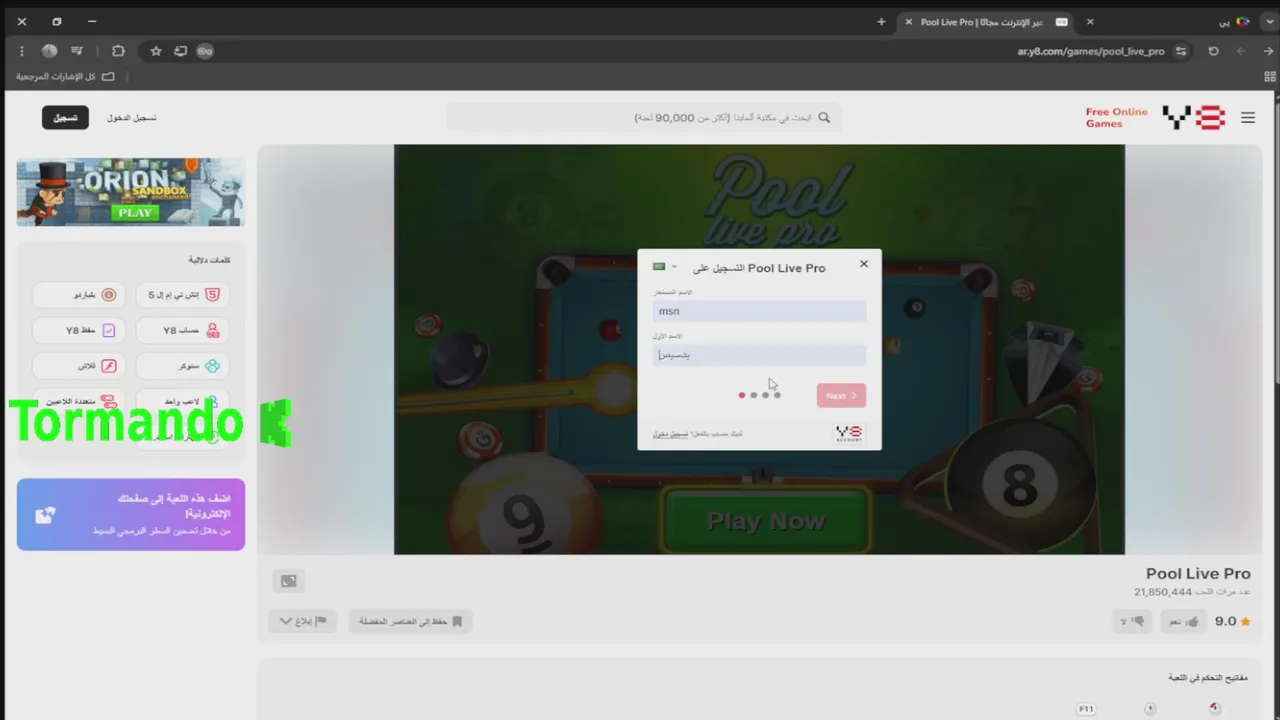Click the install/cast icon in address bar
The image size is (1280, 720).
(180, 51)
